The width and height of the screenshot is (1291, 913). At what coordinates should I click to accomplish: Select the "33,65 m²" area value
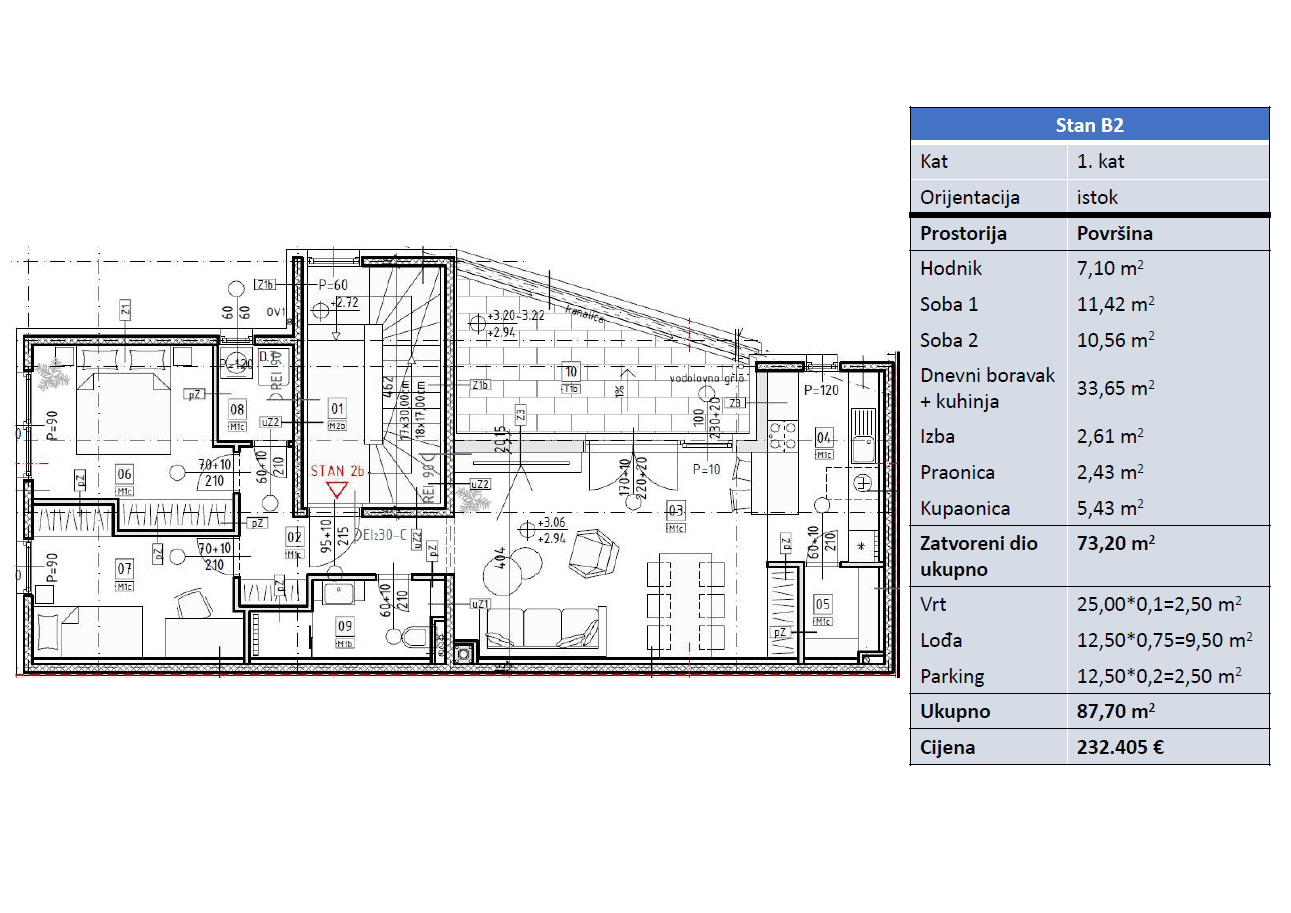click(1115, 389)
